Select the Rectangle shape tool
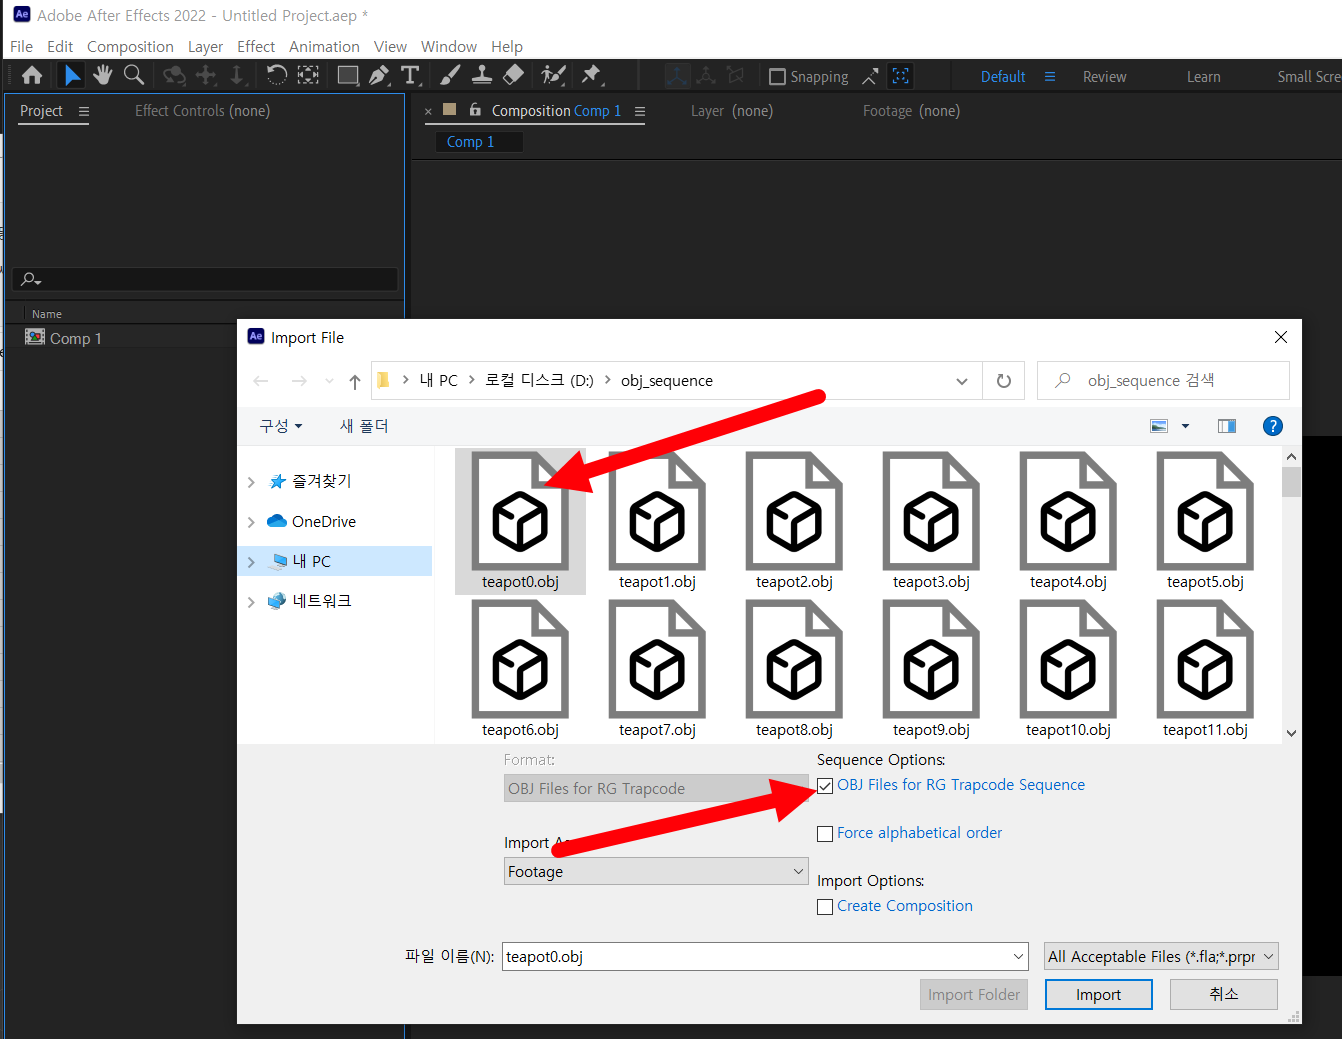Viewport: 1342px width, 1039px height. (348, 75)
